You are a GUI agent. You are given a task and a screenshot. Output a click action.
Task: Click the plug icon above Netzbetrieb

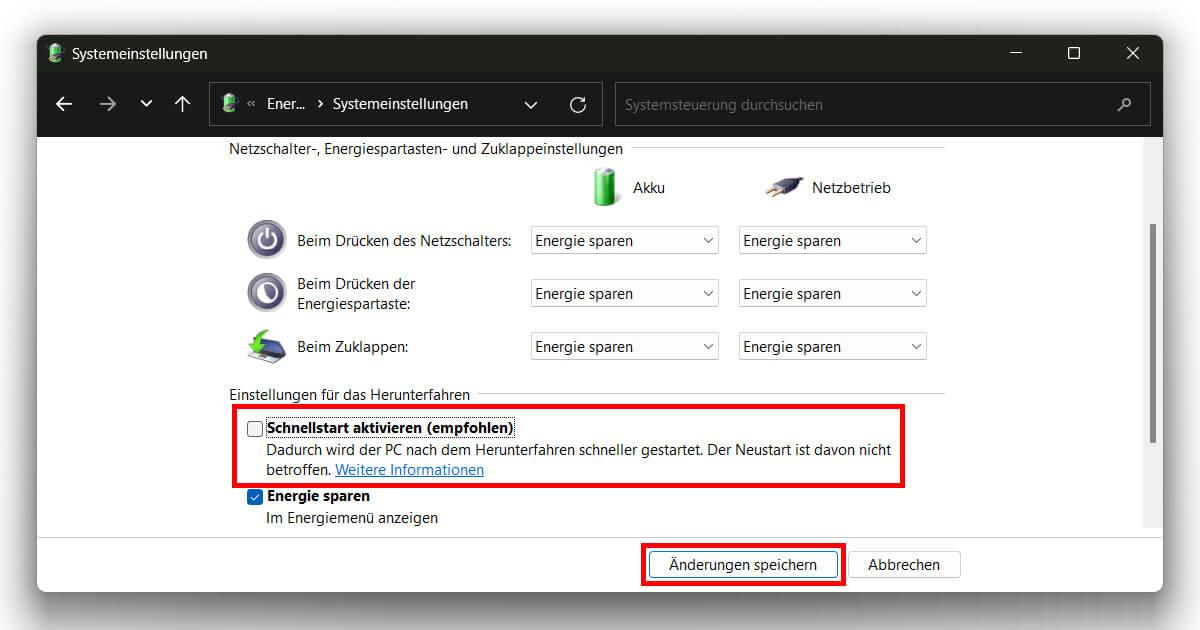785,186
